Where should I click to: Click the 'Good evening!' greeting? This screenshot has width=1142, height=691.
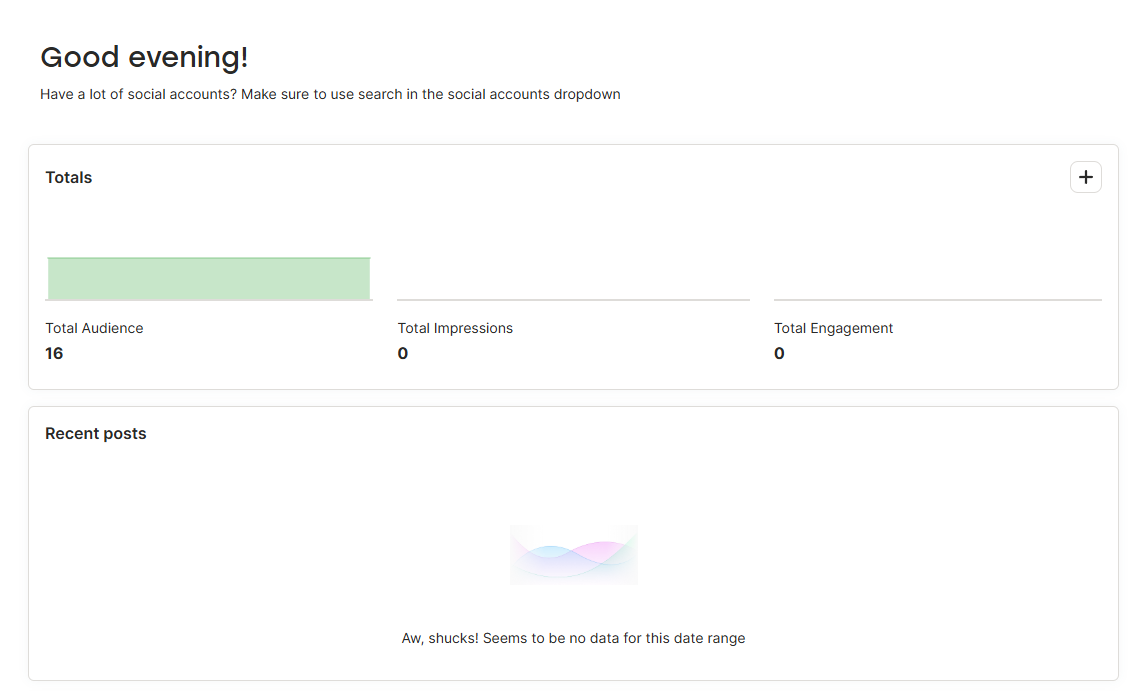(x=144, y=58)
